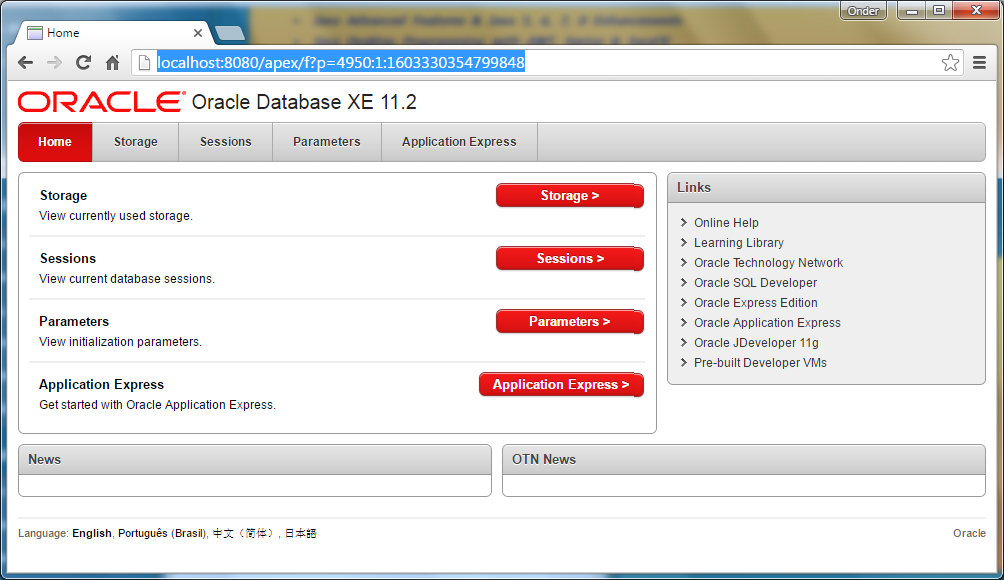Go back using browser back arrow
This screenshot has width=1004, height=580.
pyautogui.click(x=26, y=63)
